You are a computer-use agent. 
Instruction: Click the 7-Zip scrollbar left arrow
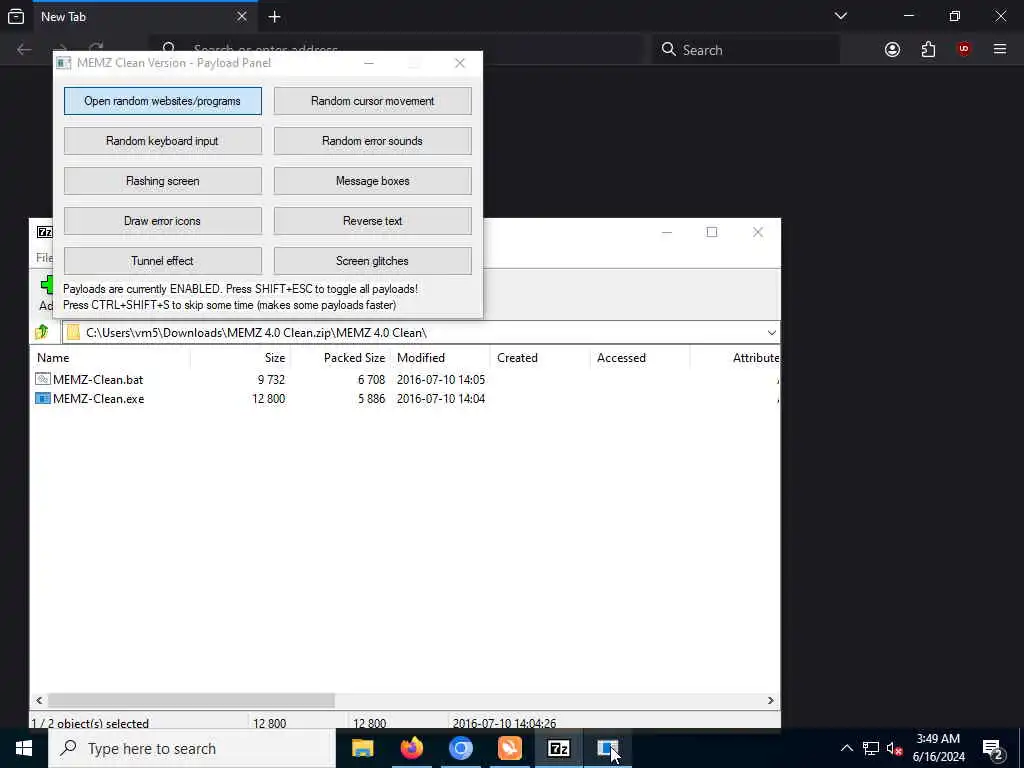[x=39, y=700]
